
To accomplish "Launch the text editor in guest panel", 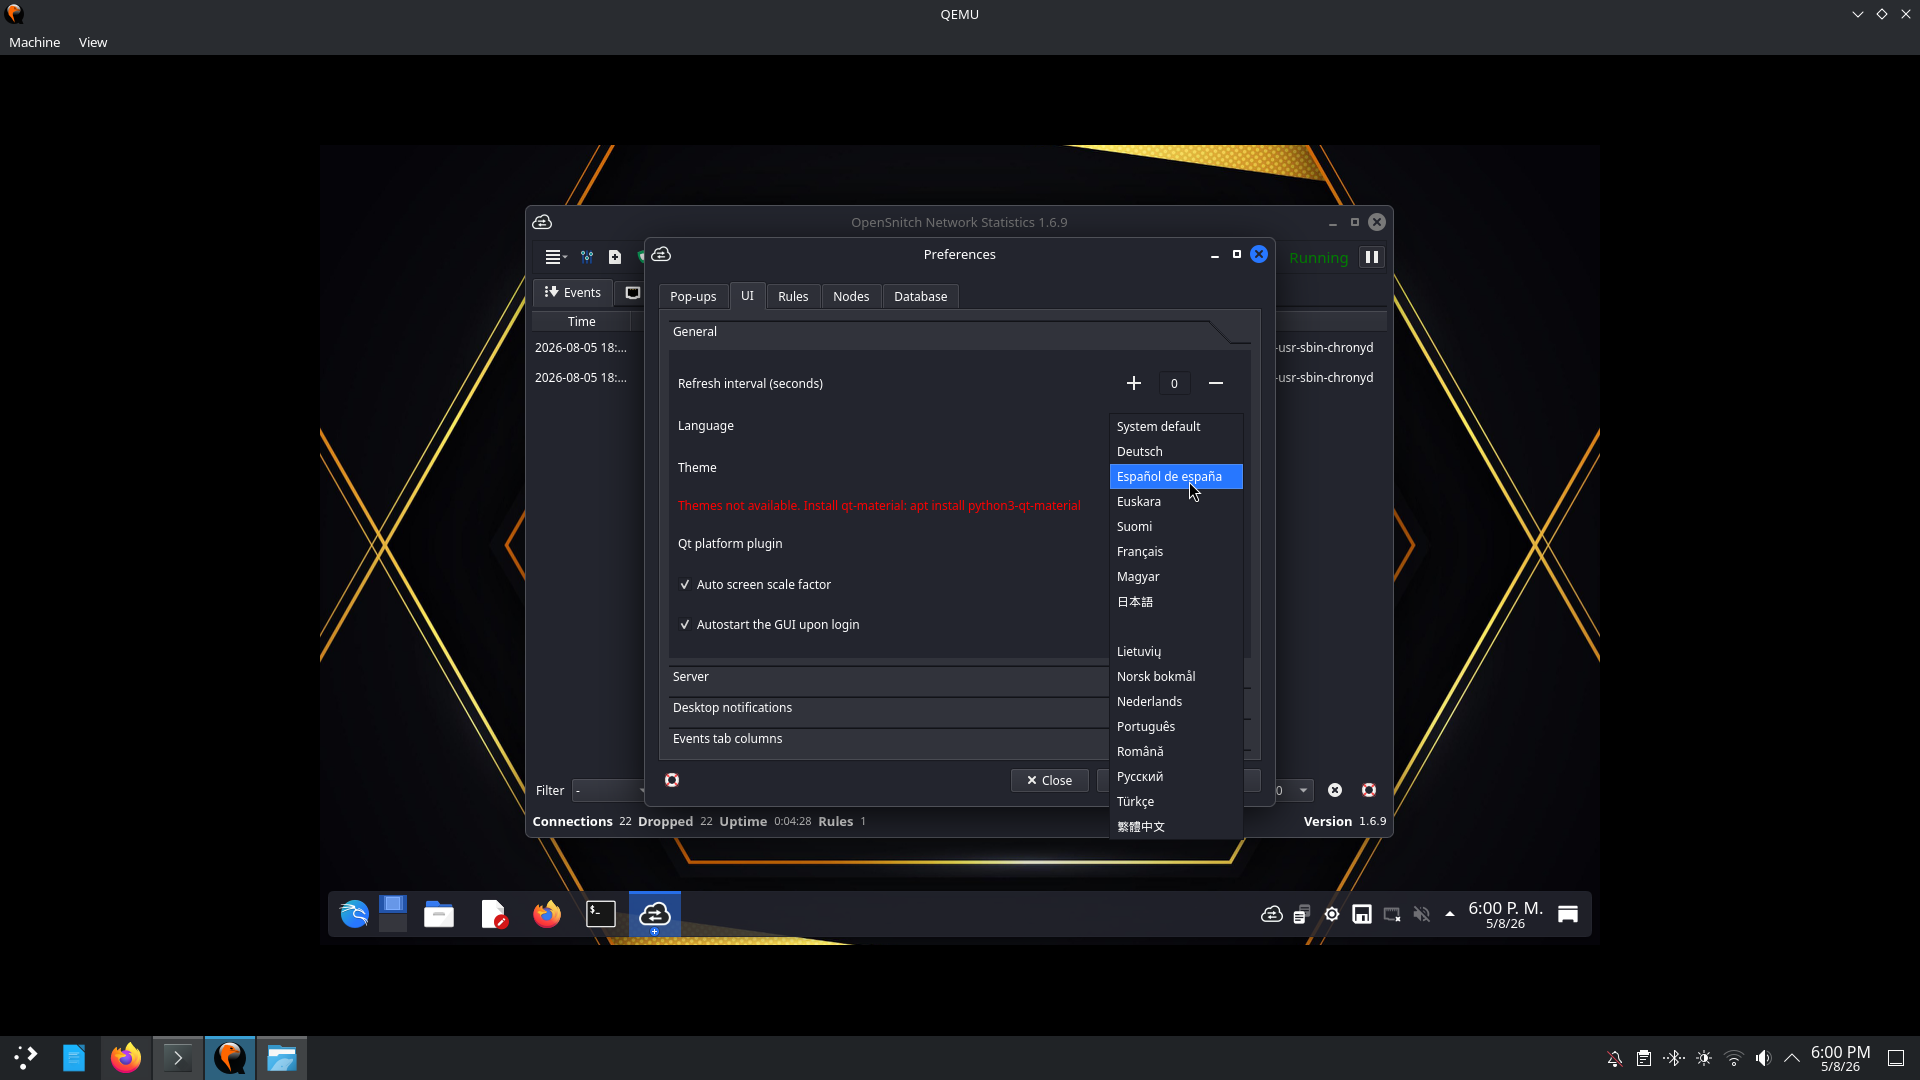I will click(x=493, y=914).
